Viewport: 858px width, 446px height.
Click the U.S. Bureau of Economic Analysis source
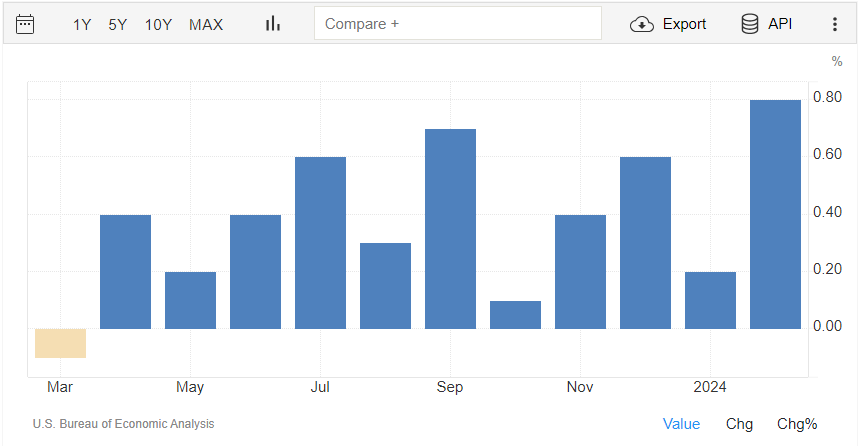click(x=124, y=424)
